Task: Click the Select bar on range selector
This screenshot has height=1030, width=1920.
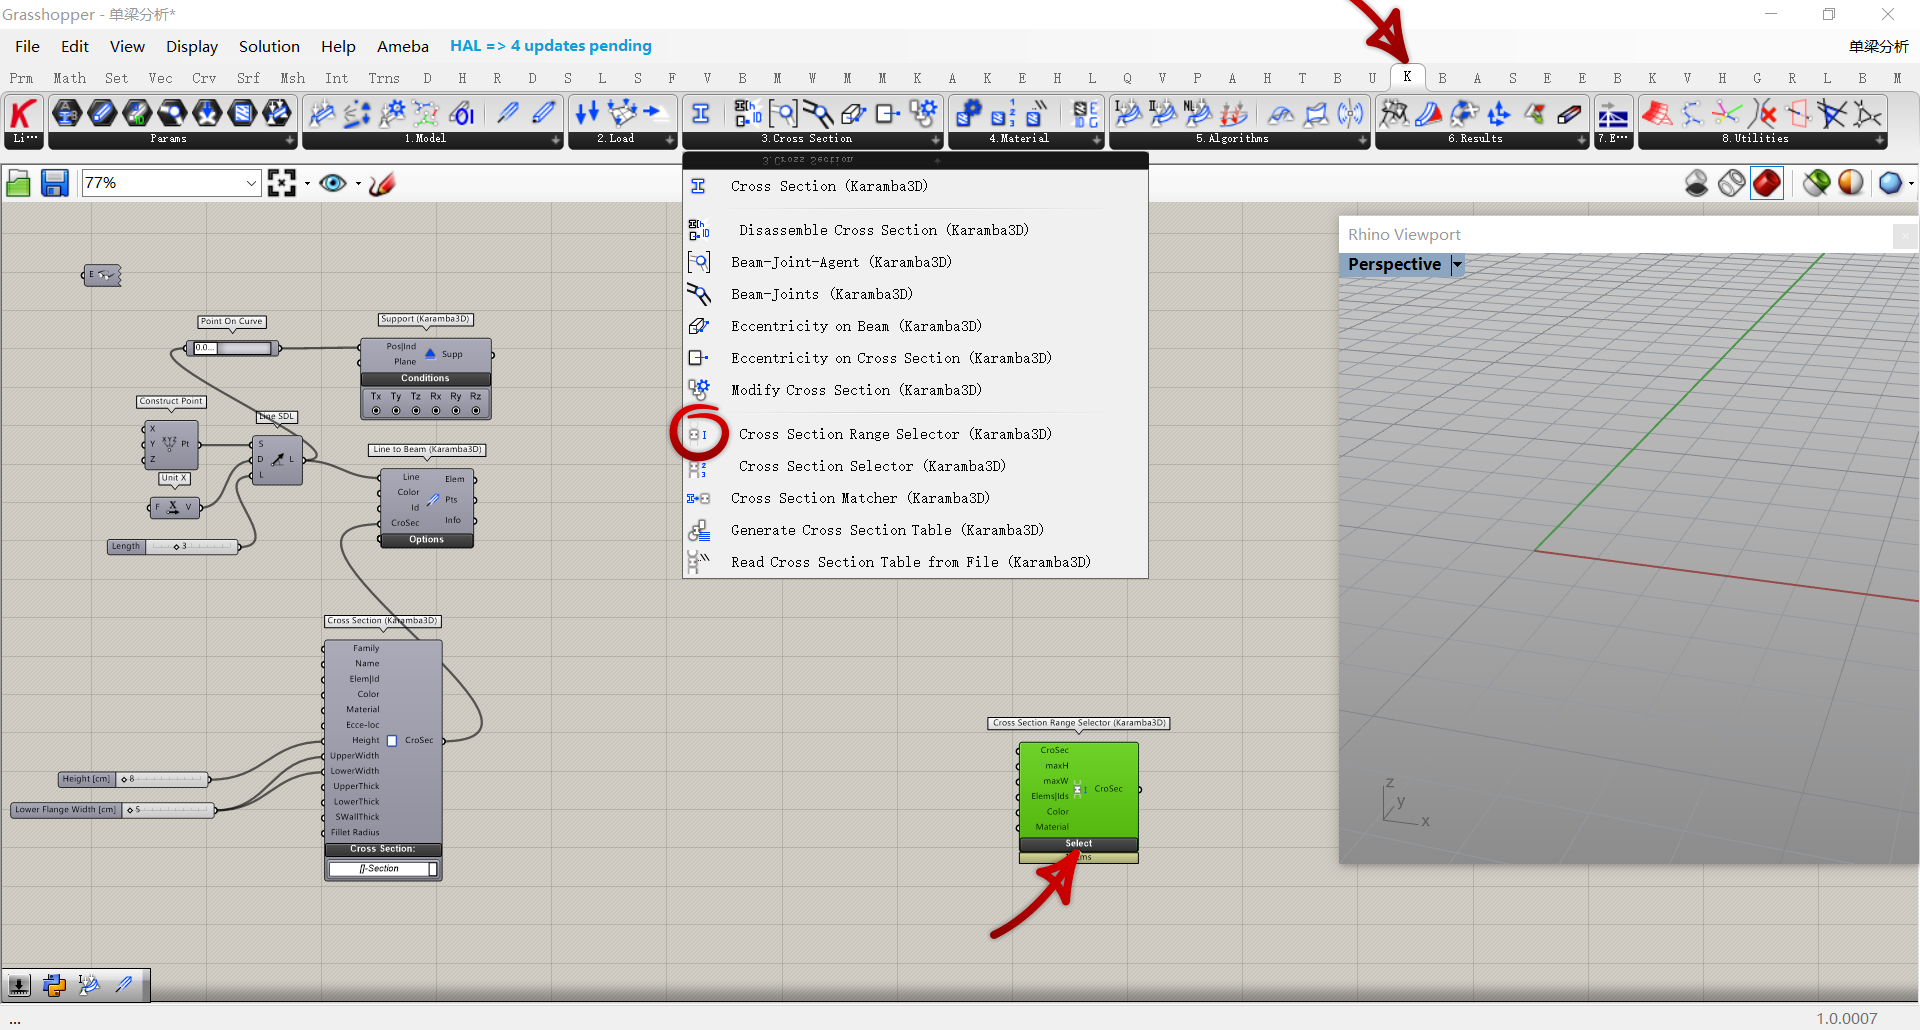Action: point(1078,844)
